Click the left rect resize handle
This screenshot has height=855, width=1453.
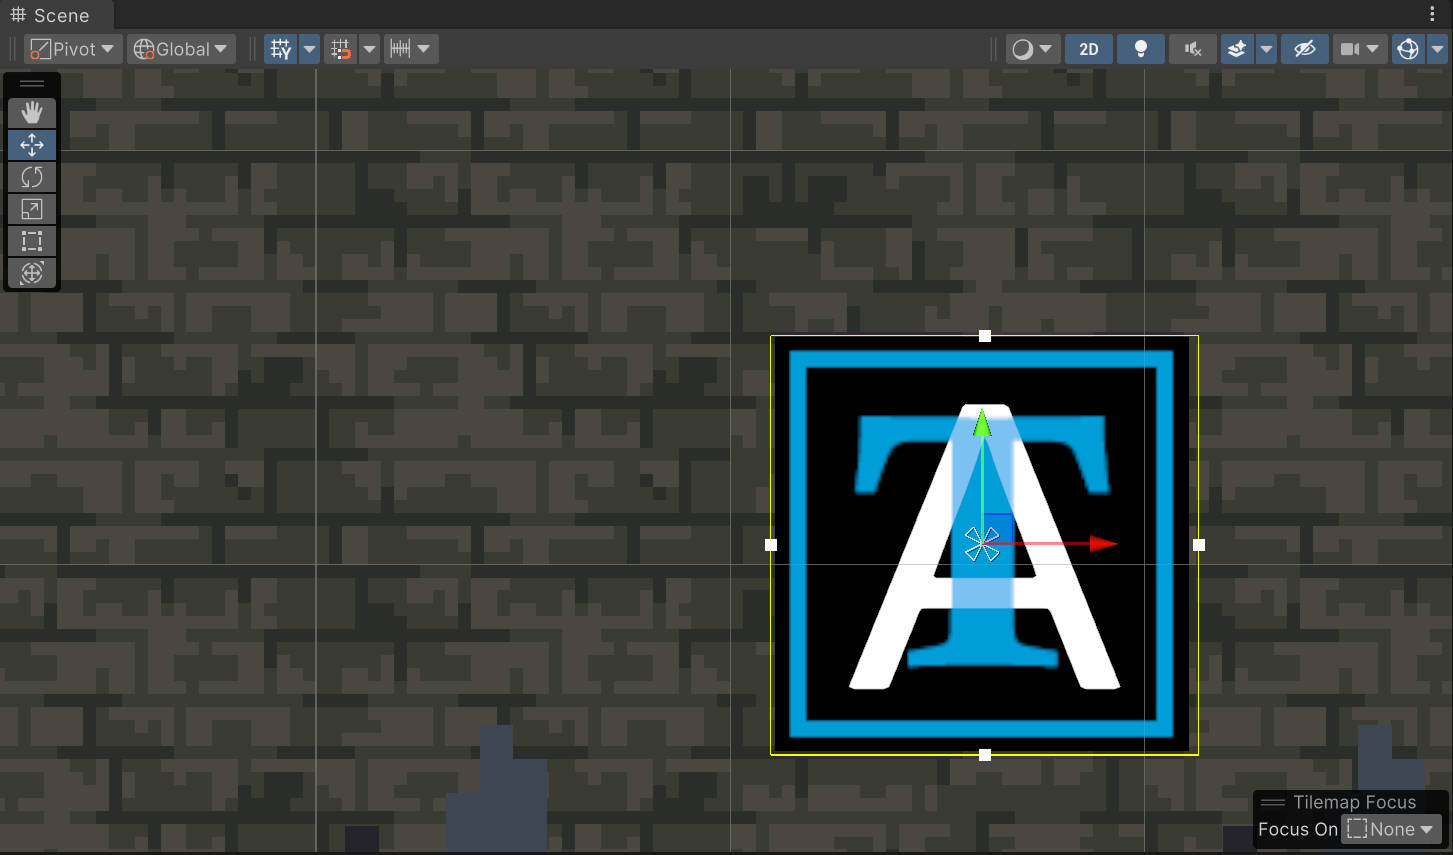[x=771, y=545]
